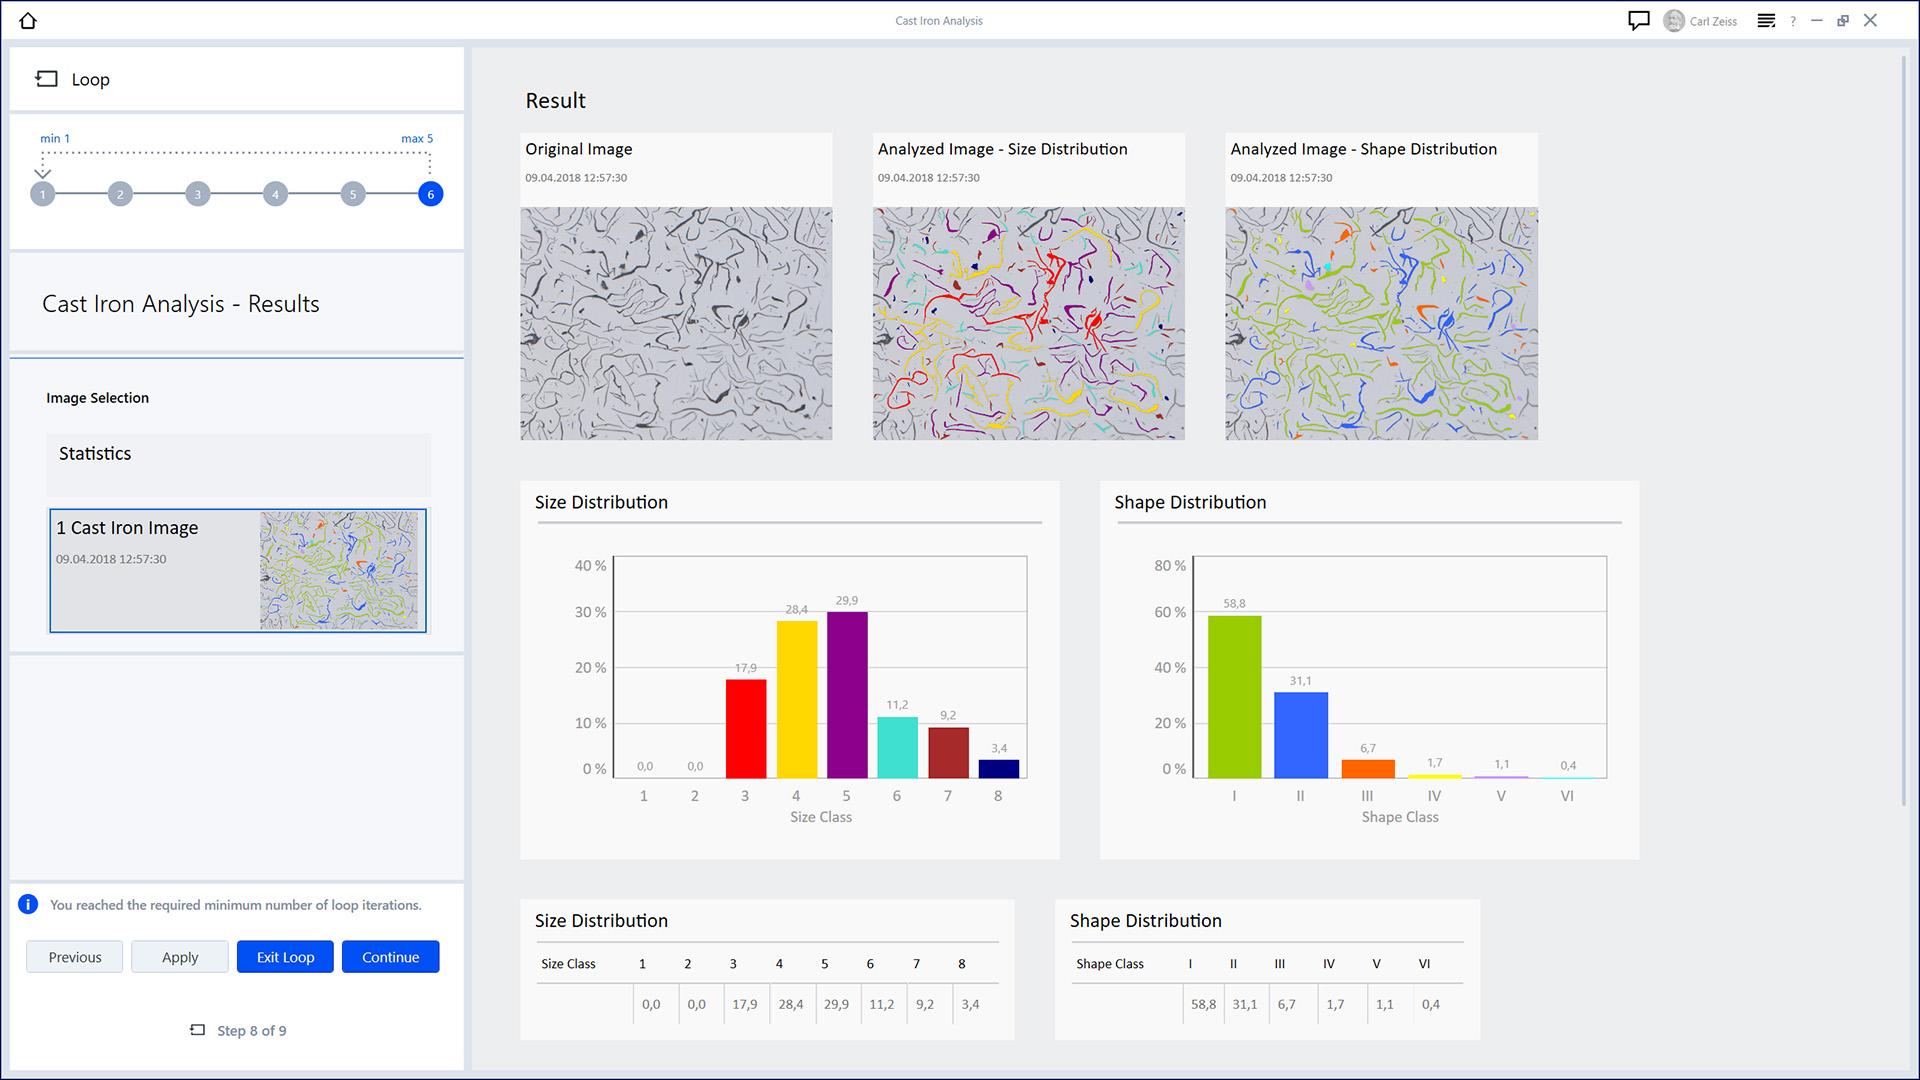Click the hamburger menu icon
This screenshot has width=1920, height=1080.
[x=1767, y=20]
